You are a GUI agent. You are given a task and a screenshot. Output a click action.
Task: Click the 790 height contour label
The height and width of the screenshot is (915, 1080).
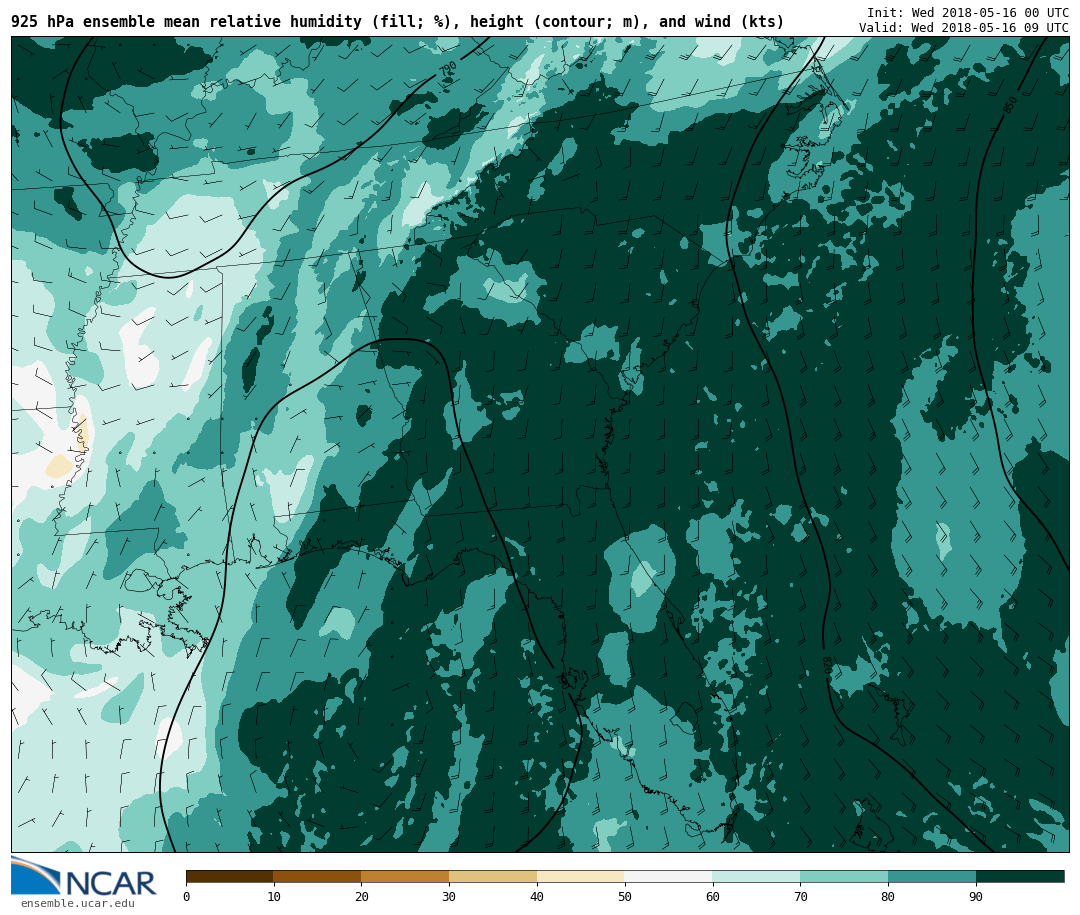(x=448, y=70)
